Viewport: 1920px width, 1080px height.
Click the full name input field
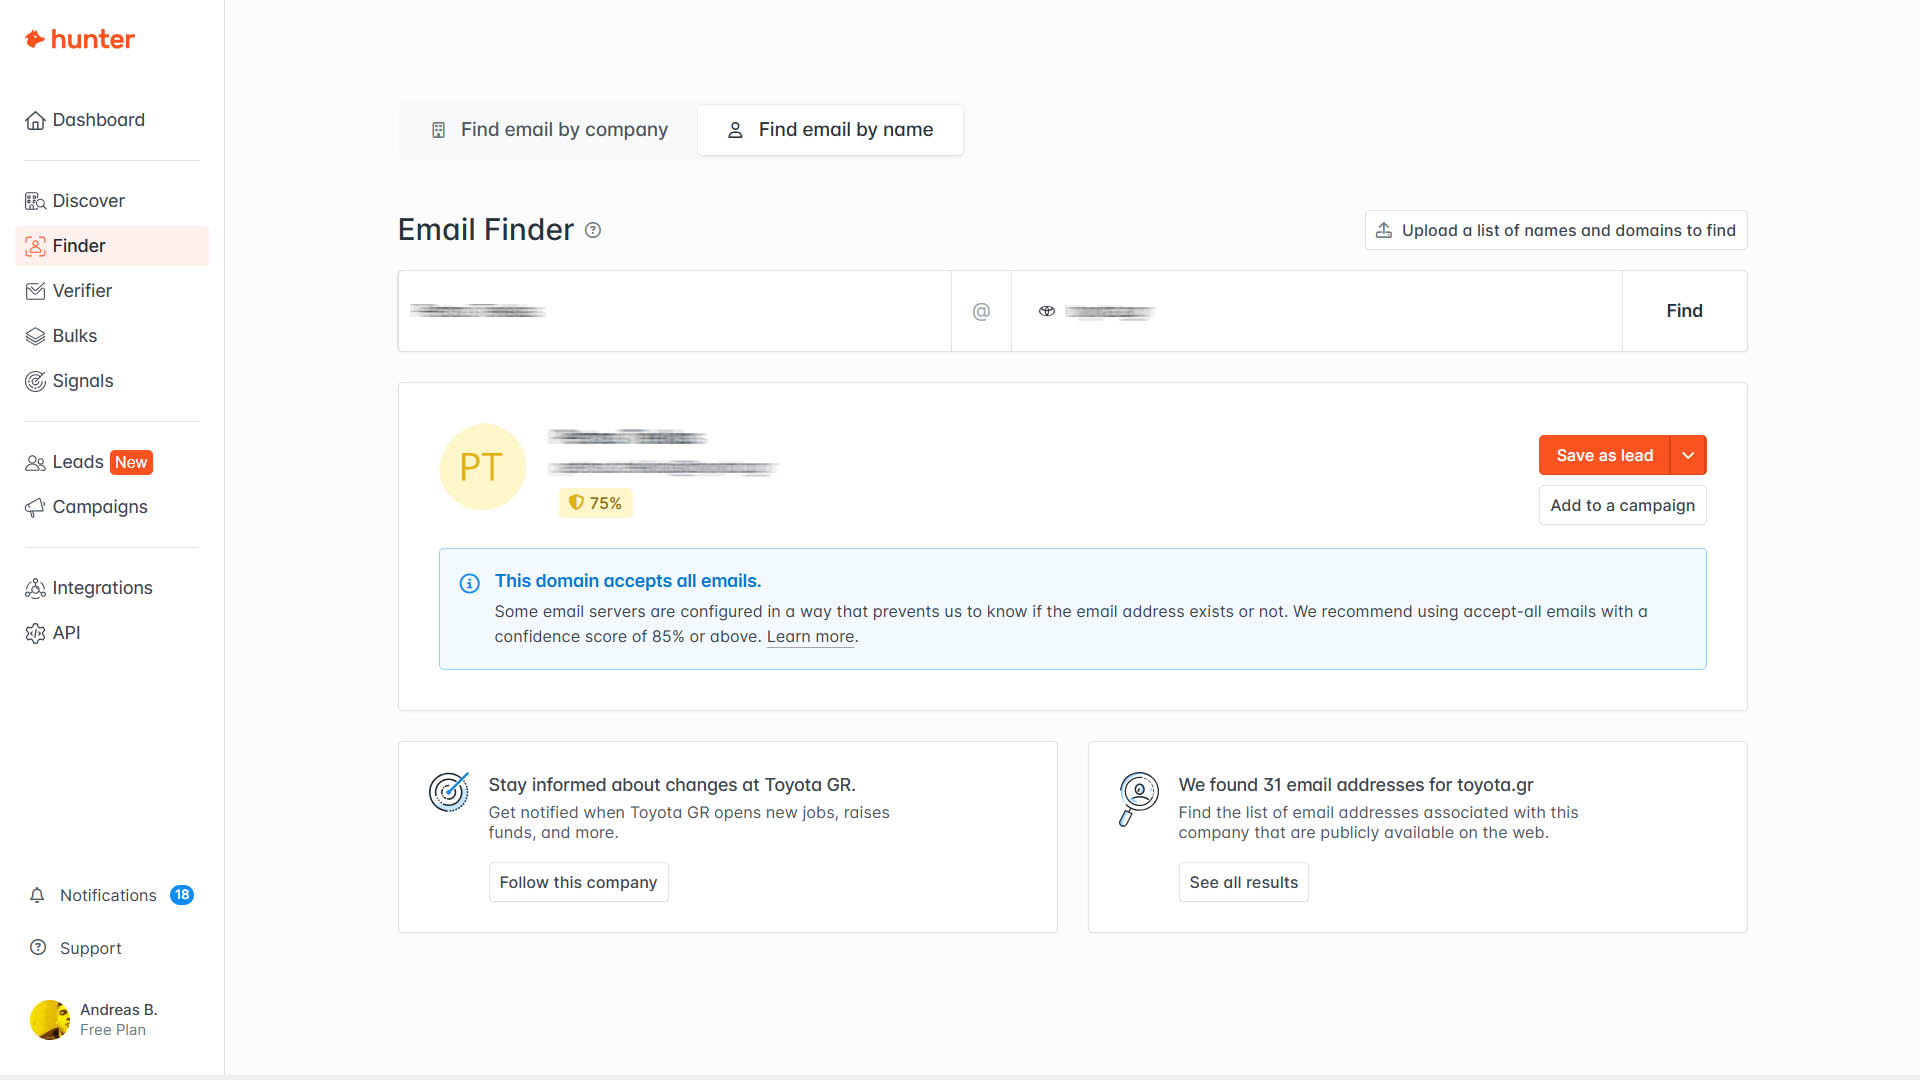674,311
